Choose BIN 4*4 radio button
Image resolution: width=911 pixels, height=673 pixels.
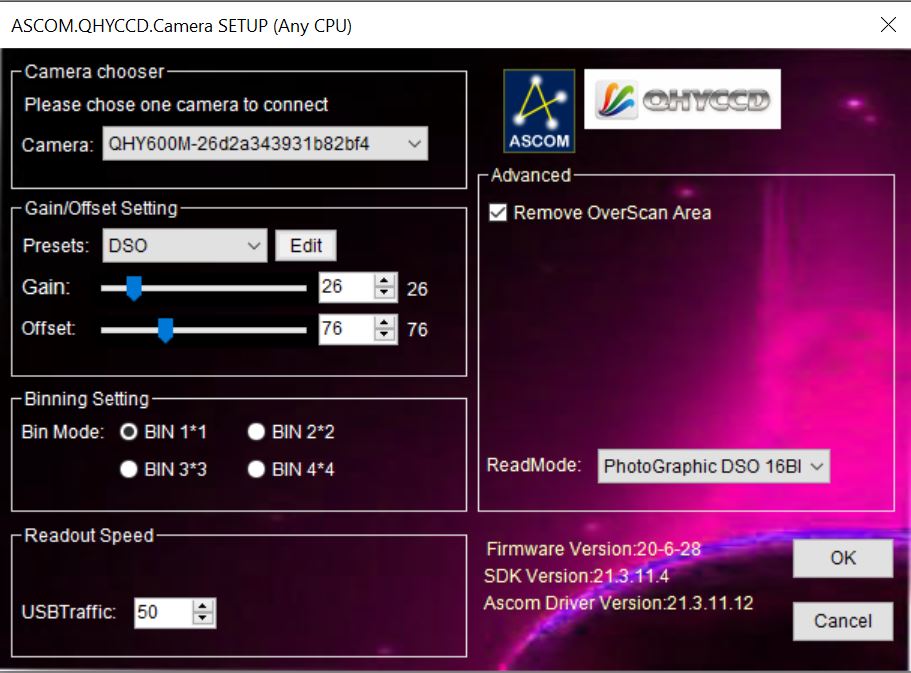pos(257,469)
